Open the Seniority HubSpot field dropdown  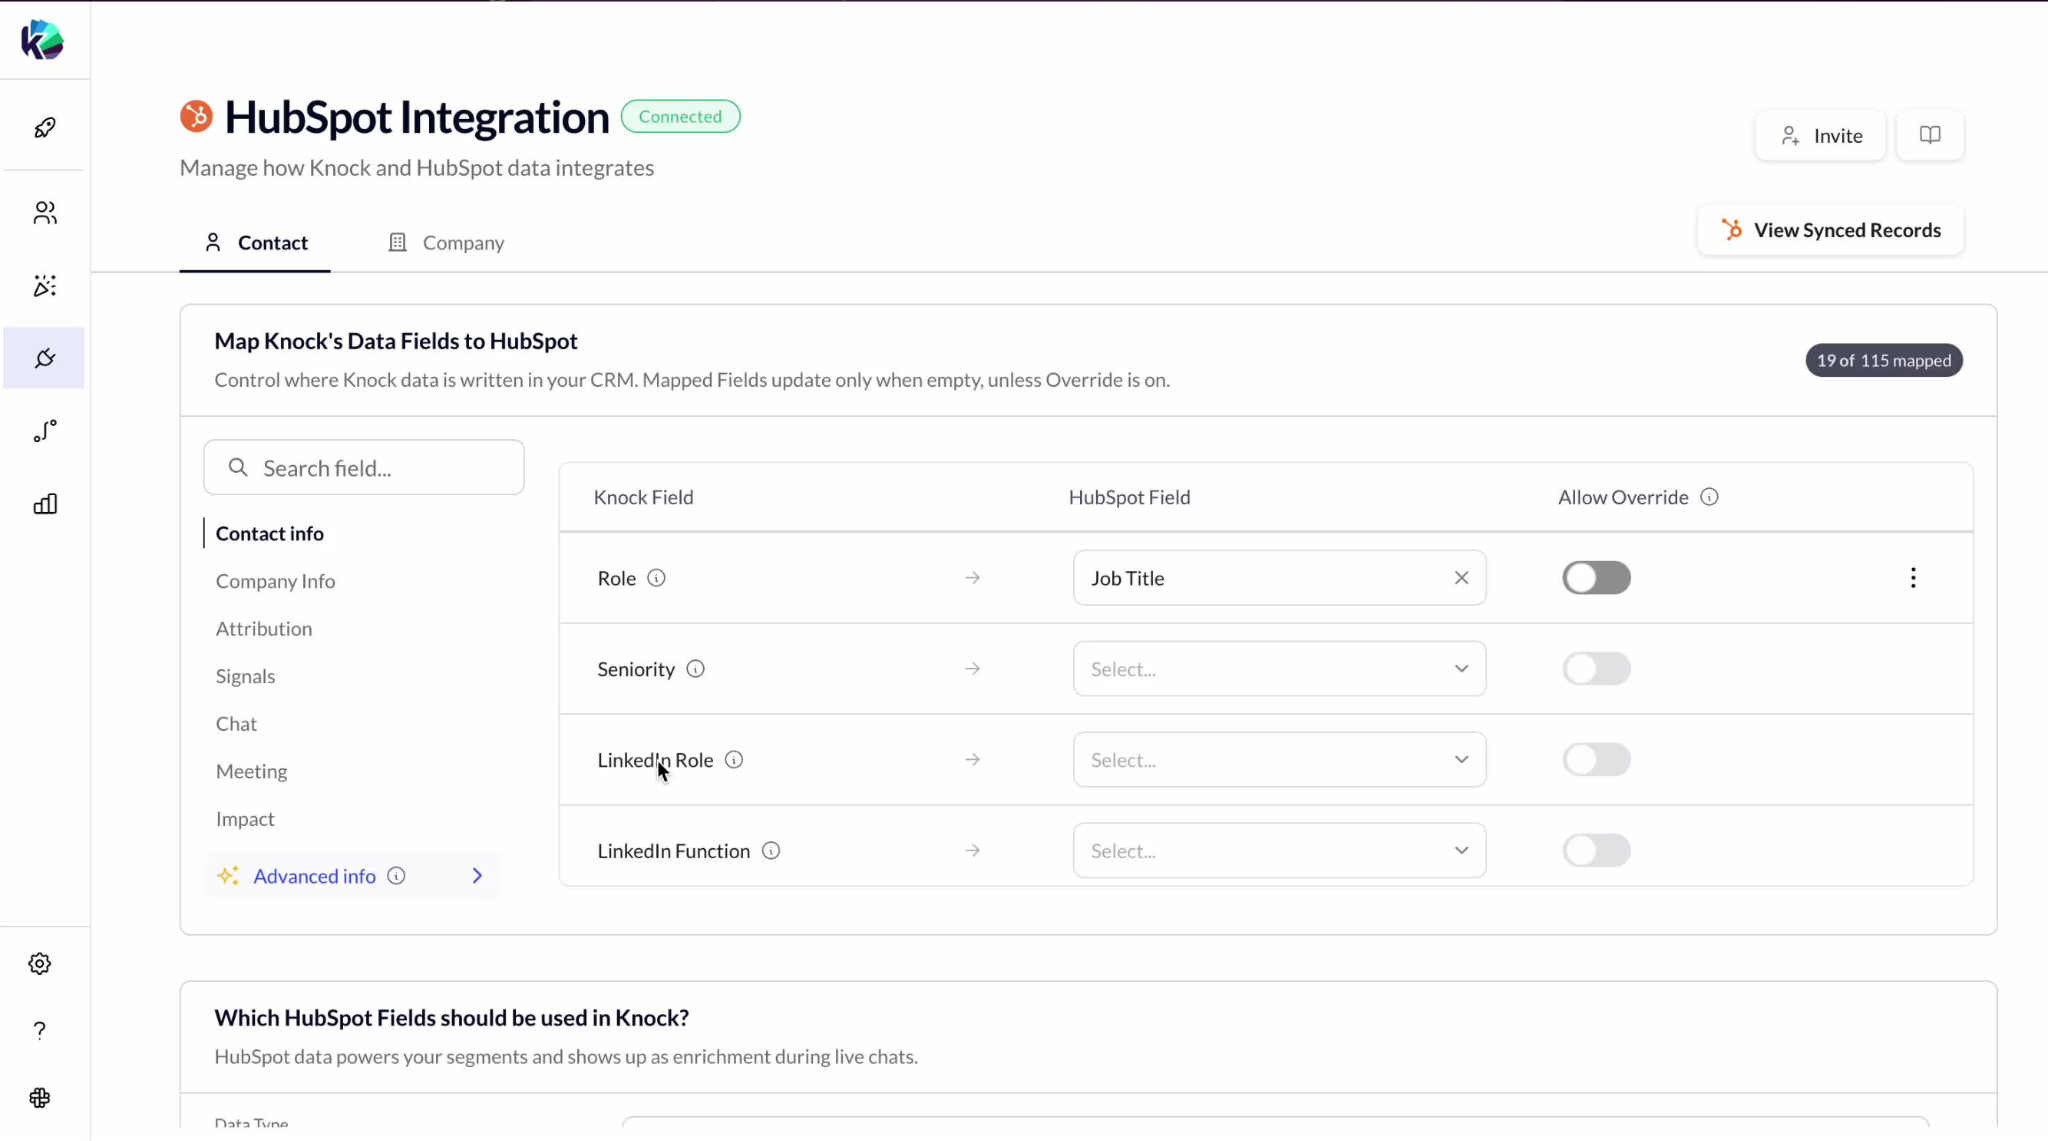tap(1279, 669)
